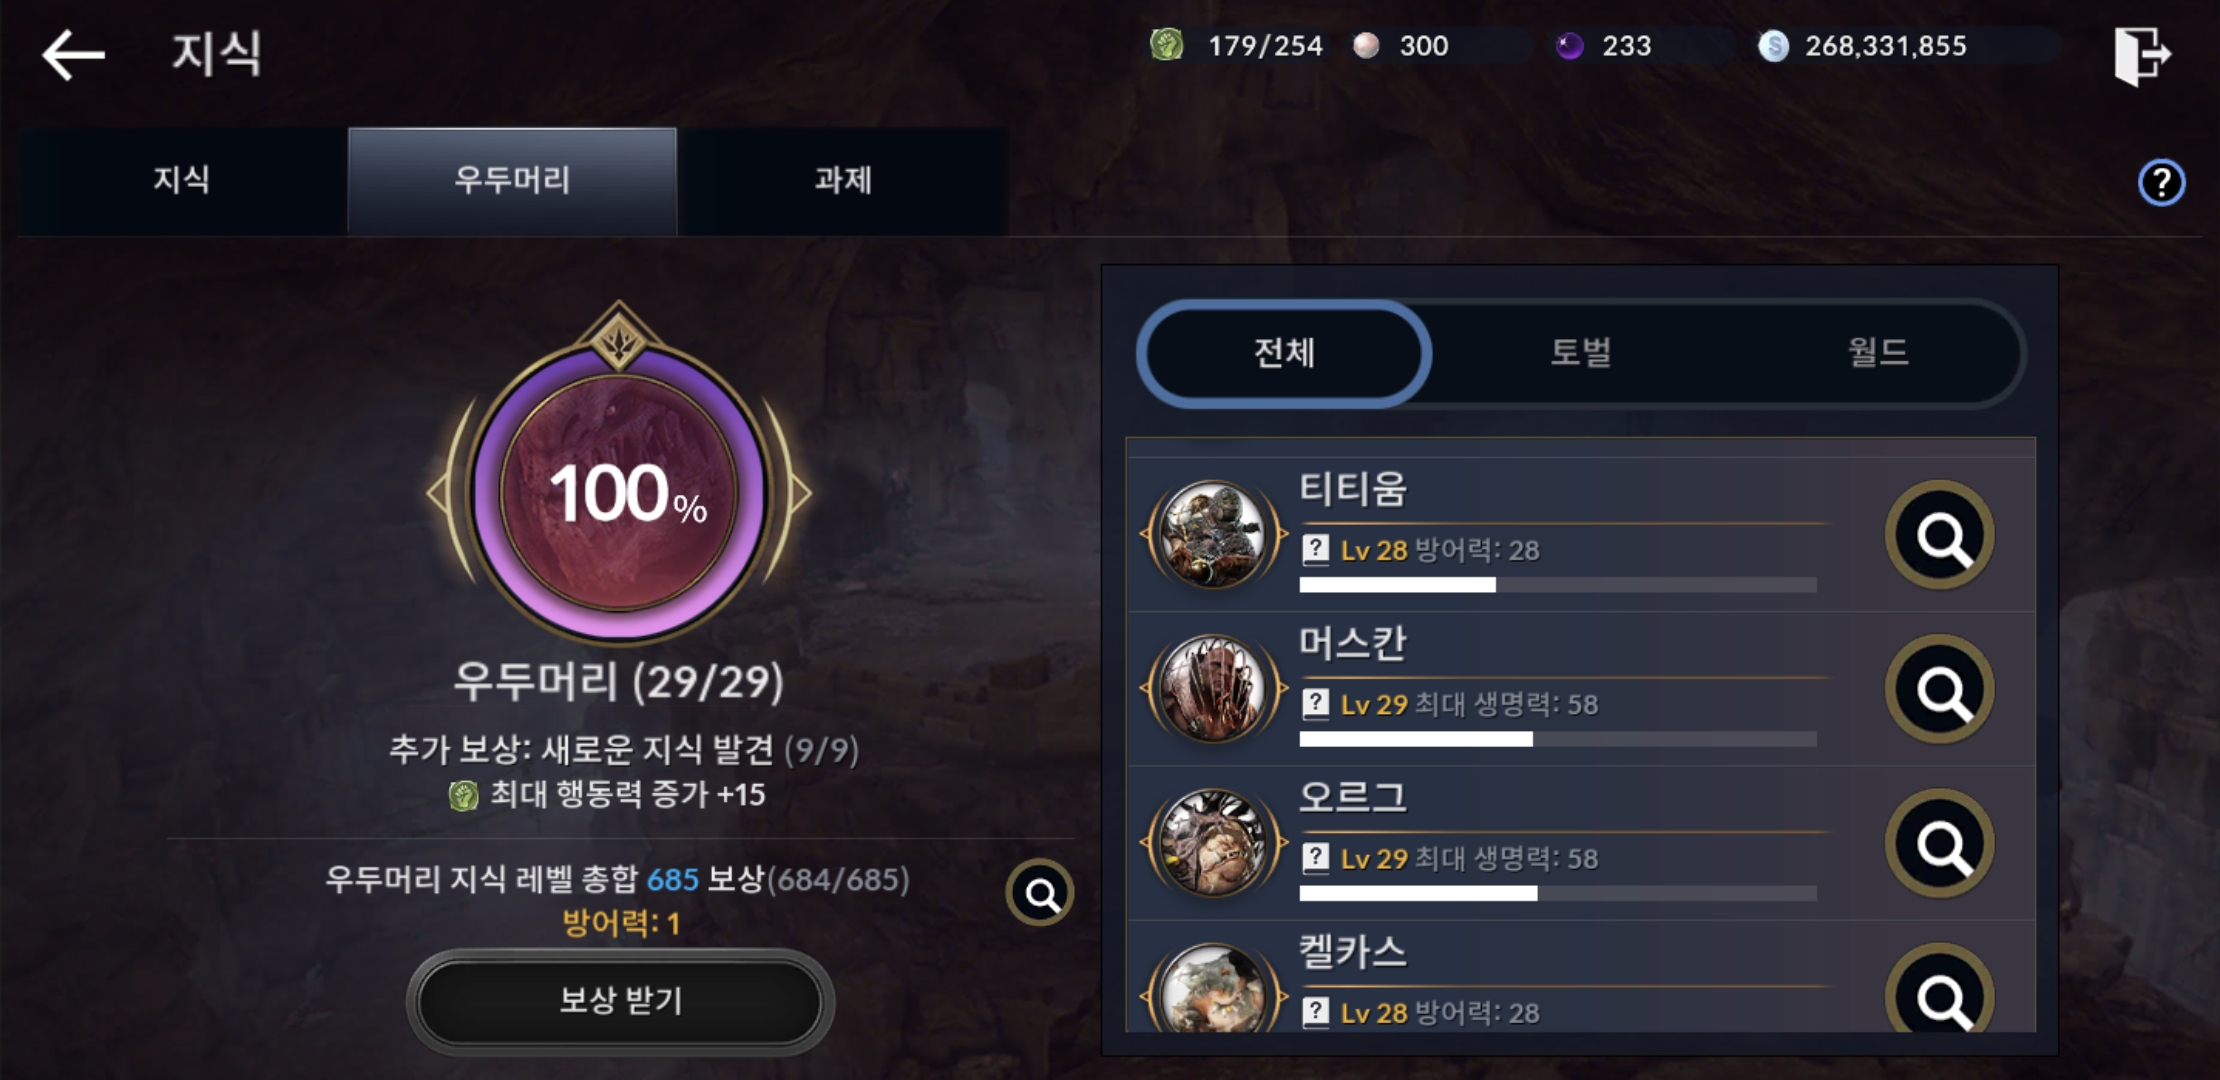Click the 머스칸 boss portrait
This screenshot has width=2220, height=1080.
click(1212, 689)
